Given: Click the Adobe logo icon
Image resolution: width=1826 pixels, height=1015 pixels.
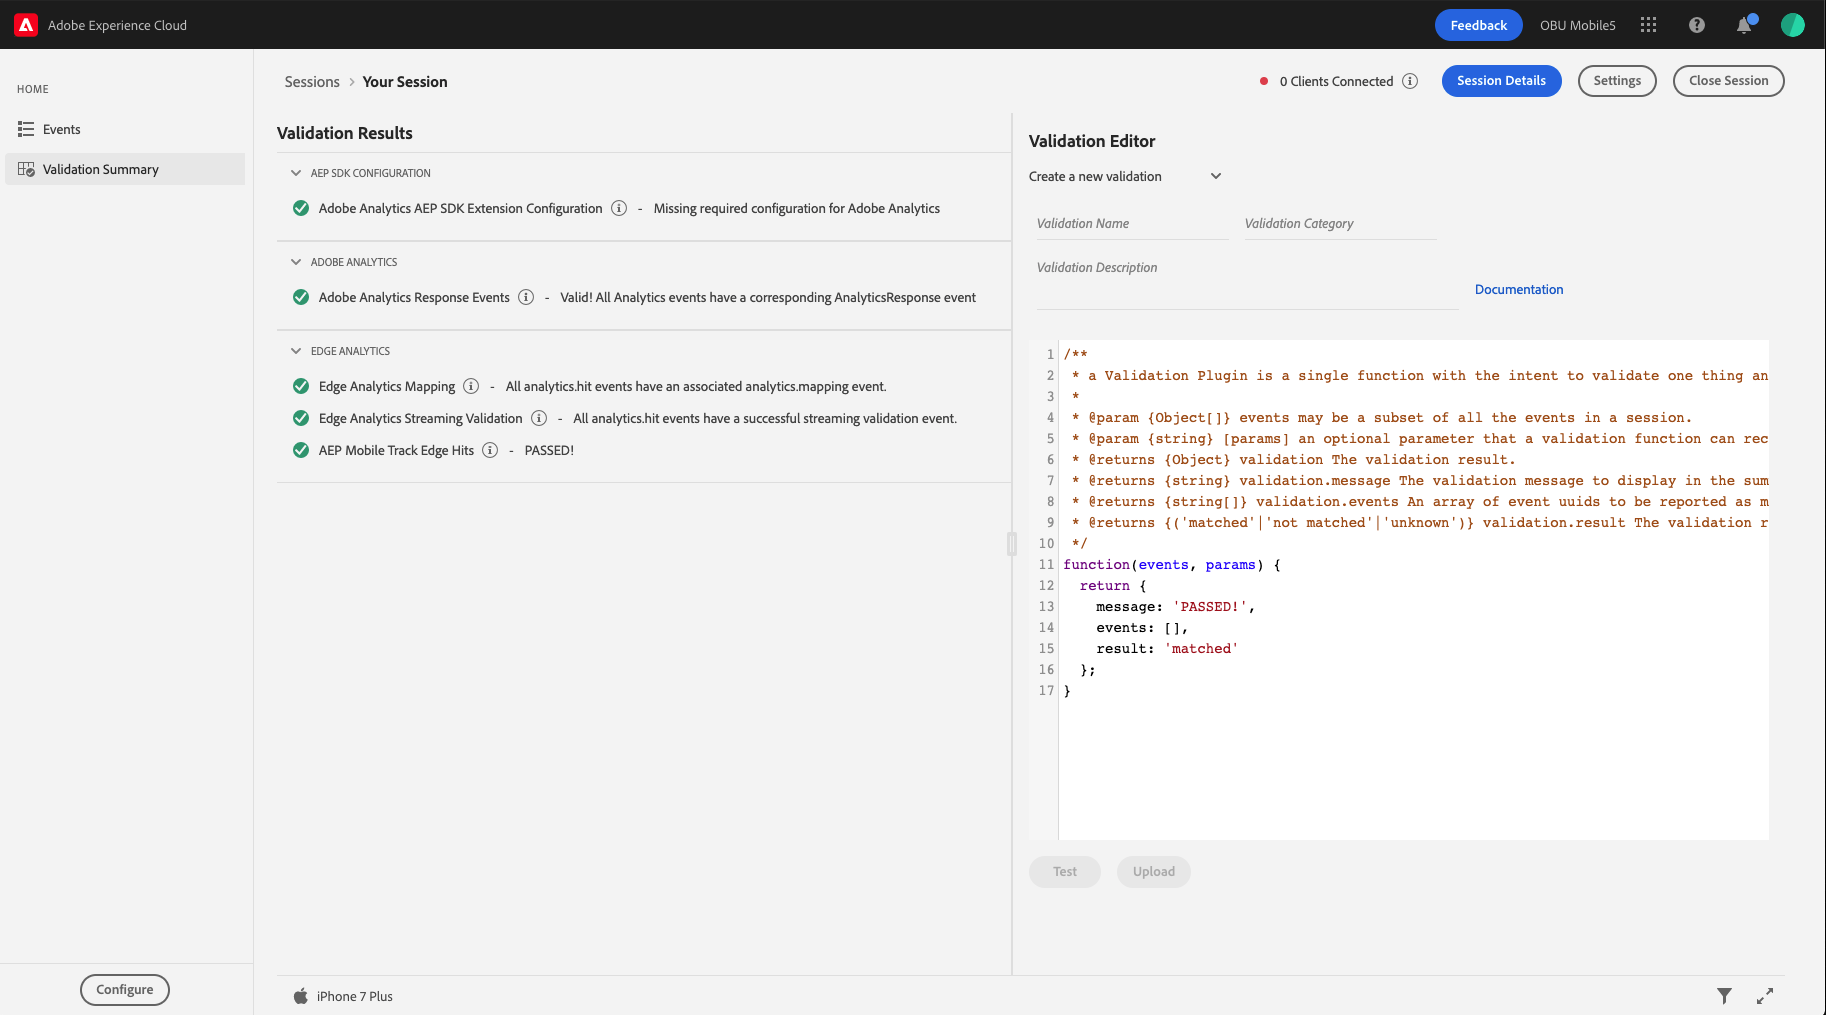Looking at the screenshot, I should (26, 25).
